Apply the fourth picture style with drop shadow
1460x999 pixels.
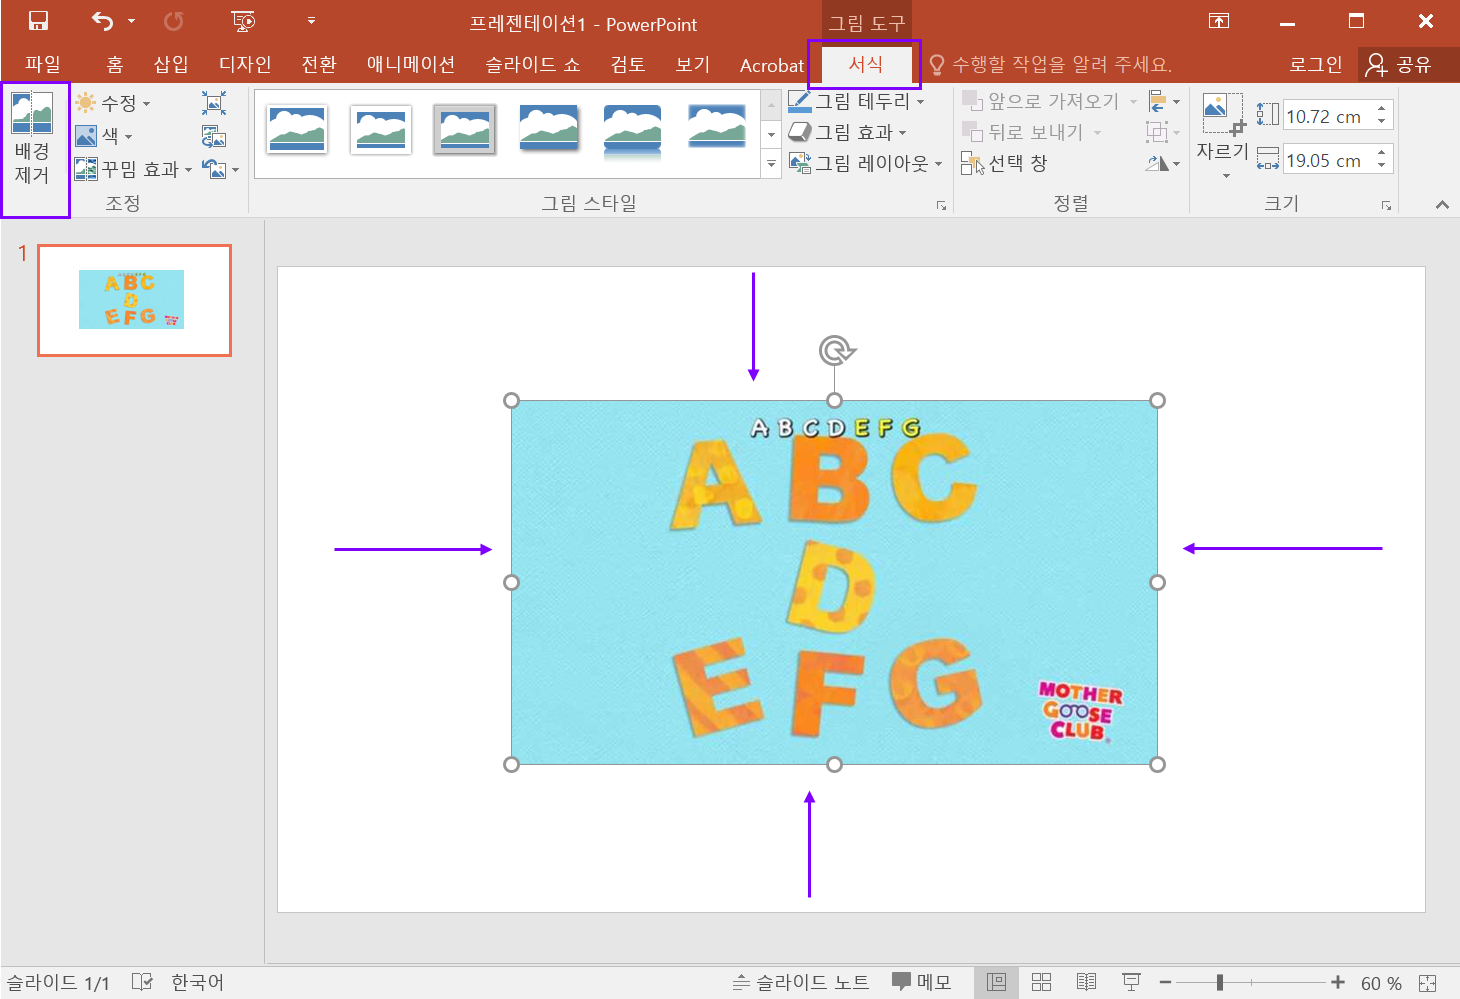pos(549,129)
